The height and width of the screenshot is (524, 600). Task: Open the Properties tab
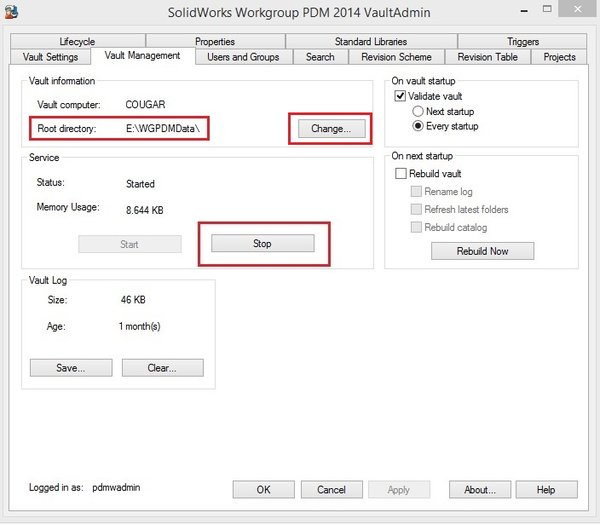[215, 41]
